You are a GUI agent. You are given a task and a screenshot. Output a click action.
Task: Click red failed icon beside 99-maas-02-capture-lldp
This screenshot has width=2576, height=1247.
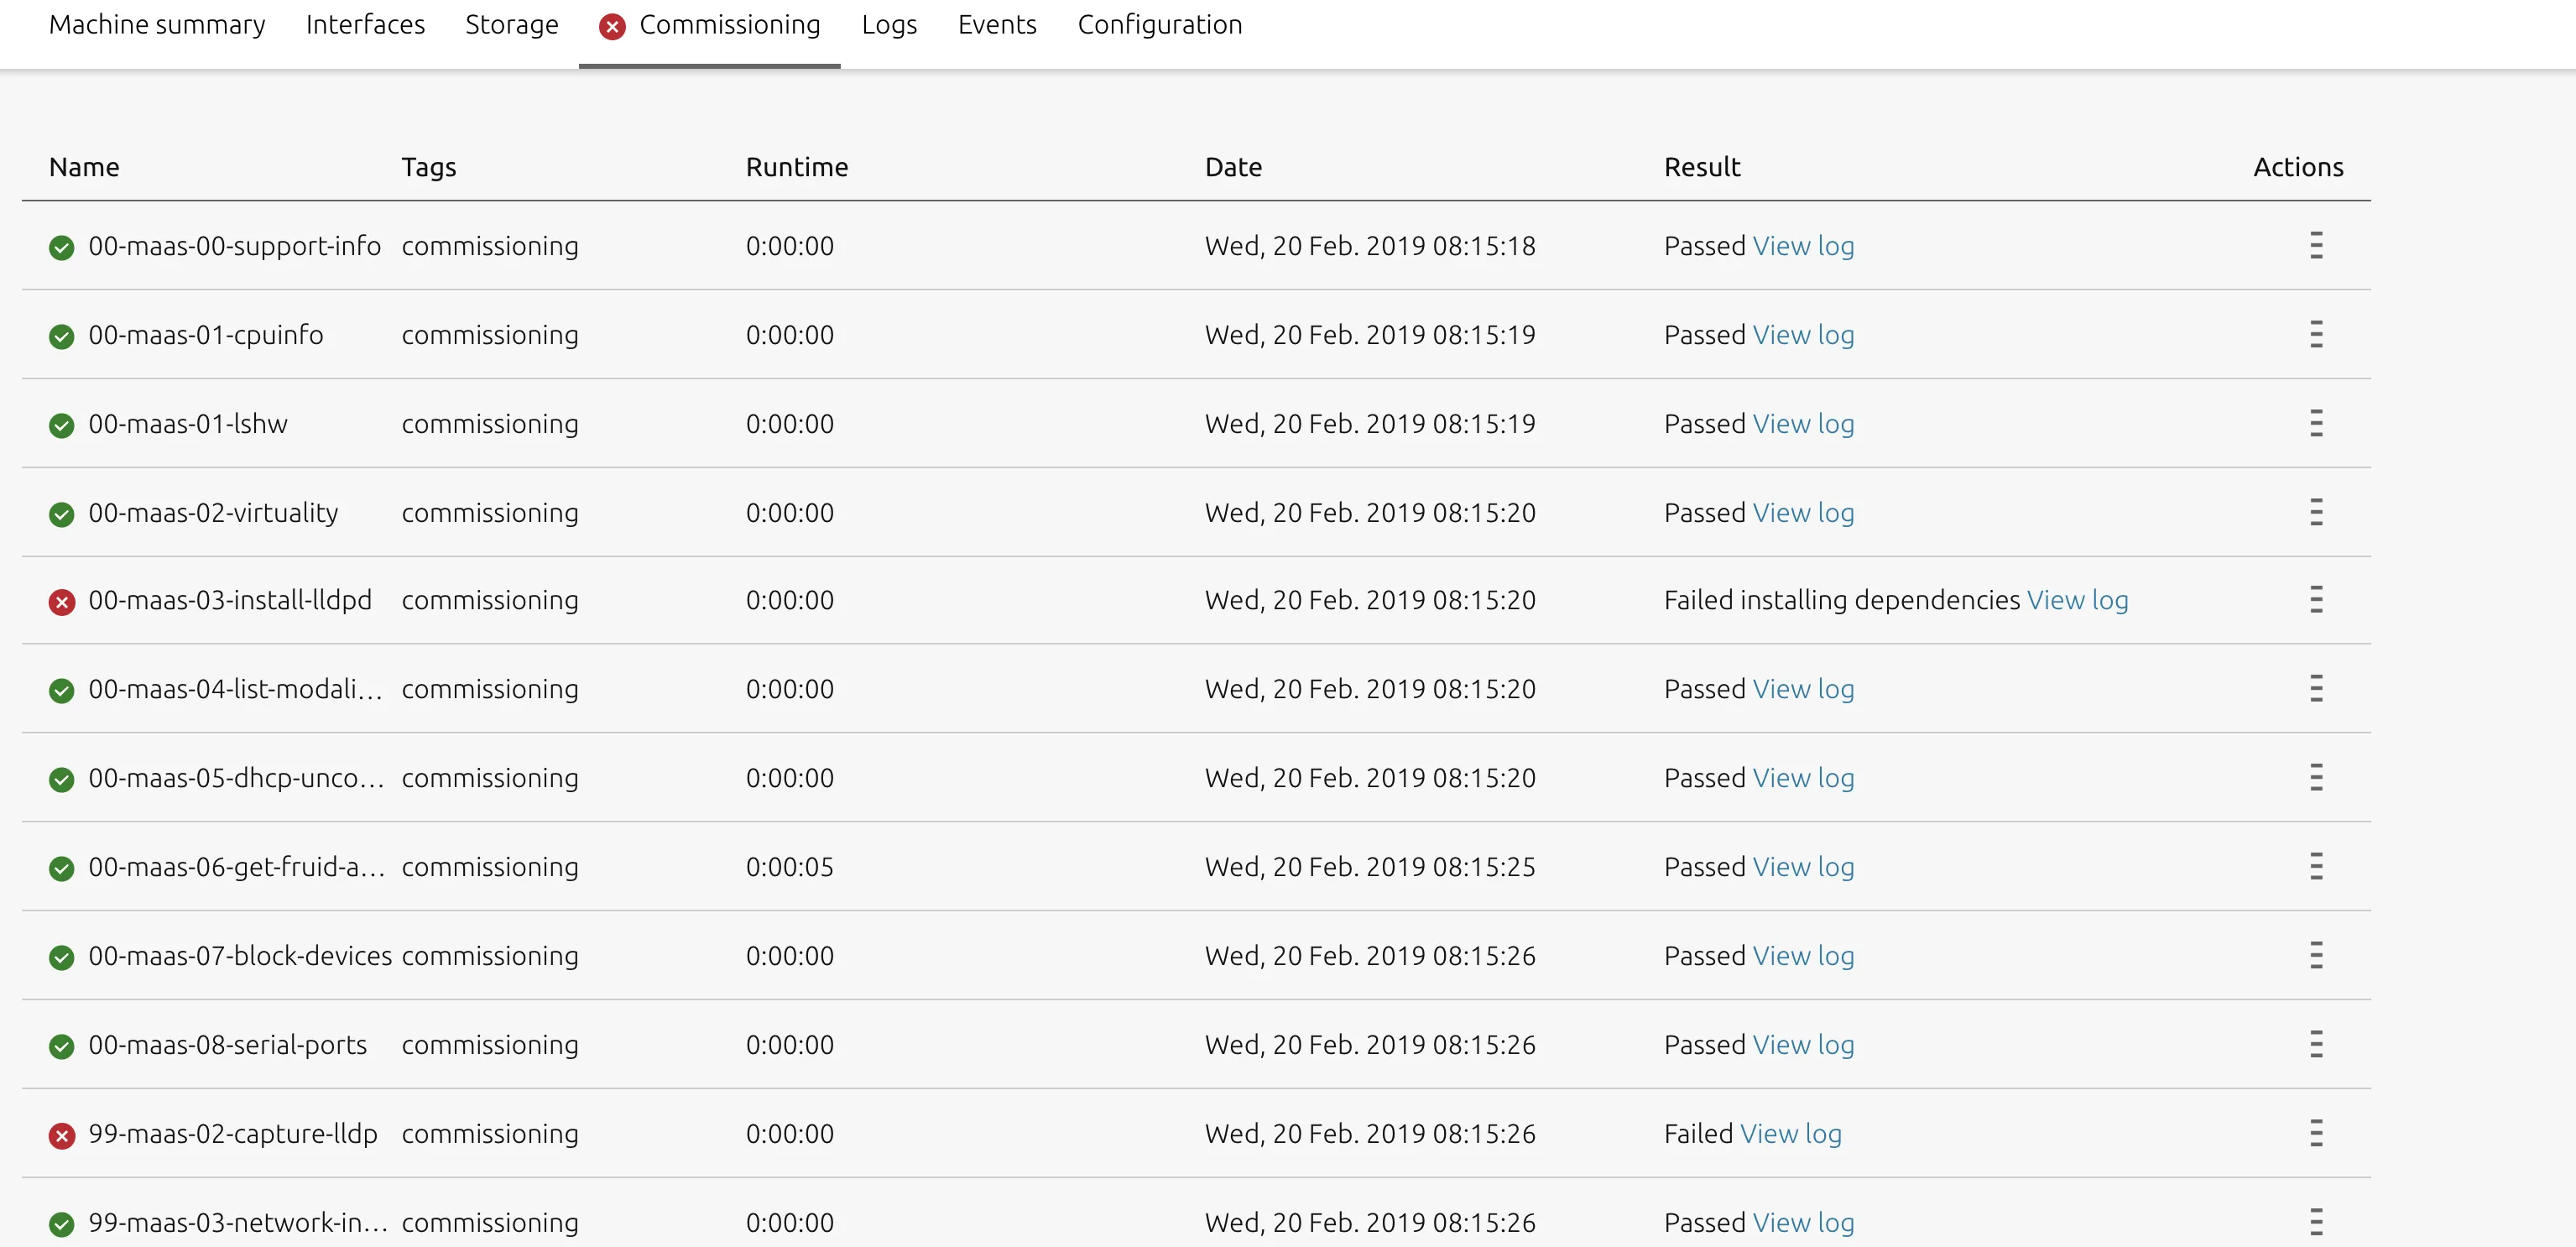coord(62,1136)
